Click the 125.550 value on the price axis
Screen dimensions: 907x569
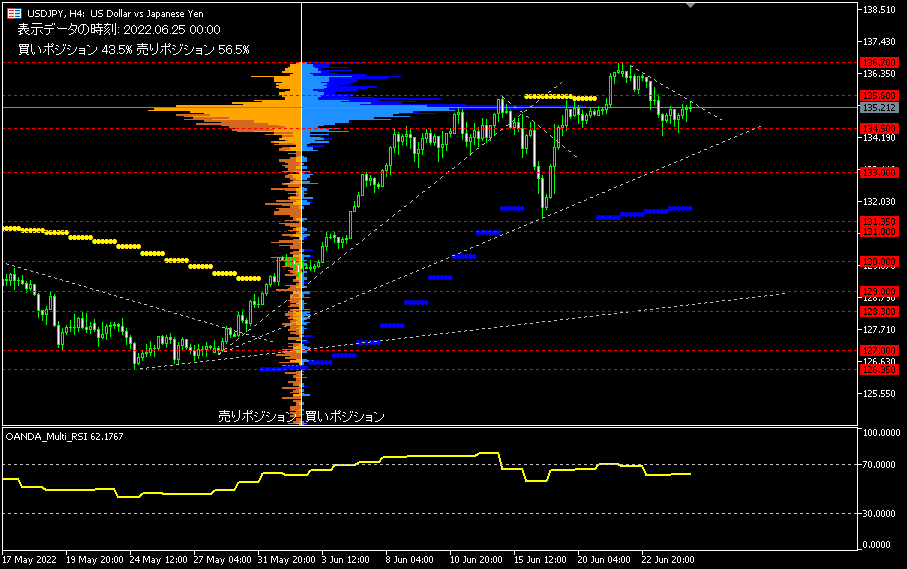(x=879, y=394)
